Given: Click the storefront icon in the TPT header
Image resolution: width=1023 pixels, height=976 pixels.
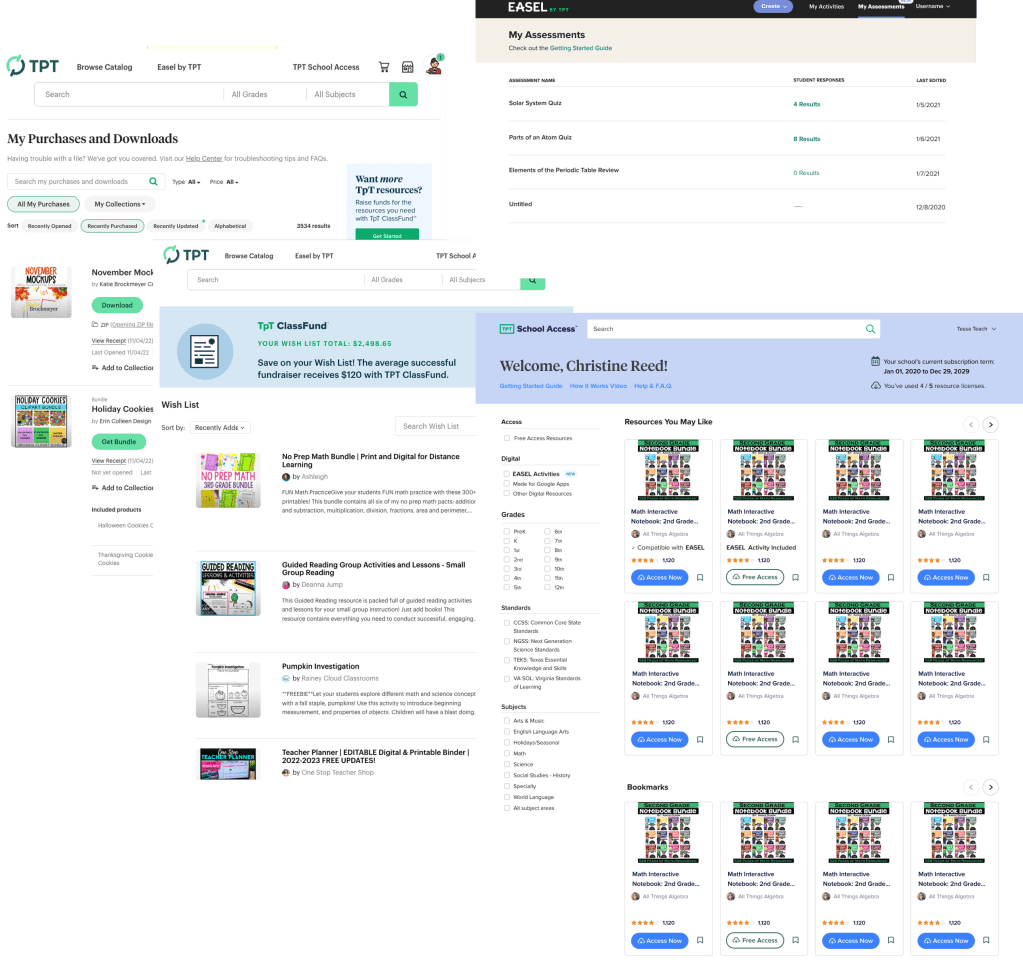Looking at the screenshot, I should 408,67.
